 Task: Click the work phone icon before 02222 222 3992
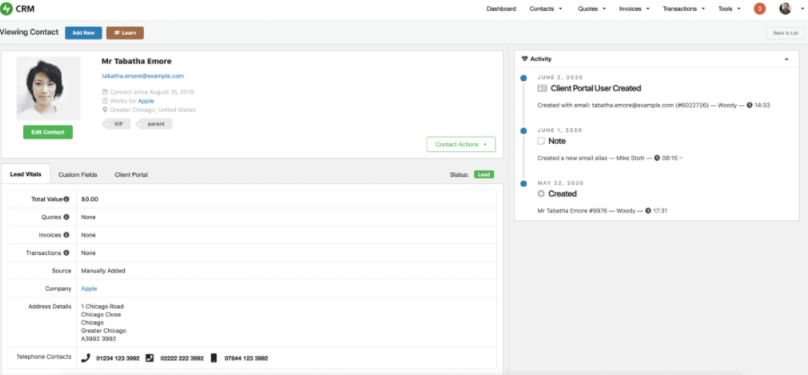(x=149, y=358)
